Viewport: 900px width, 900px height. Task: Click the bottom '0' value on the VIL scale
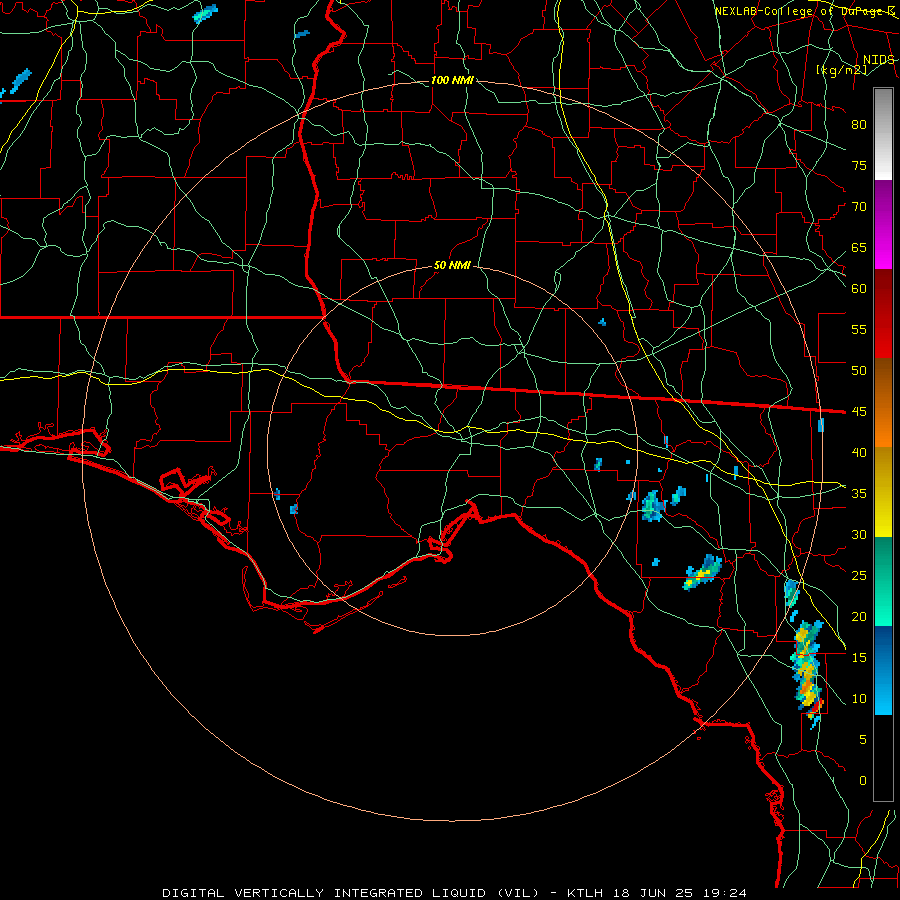pos(863,781)
